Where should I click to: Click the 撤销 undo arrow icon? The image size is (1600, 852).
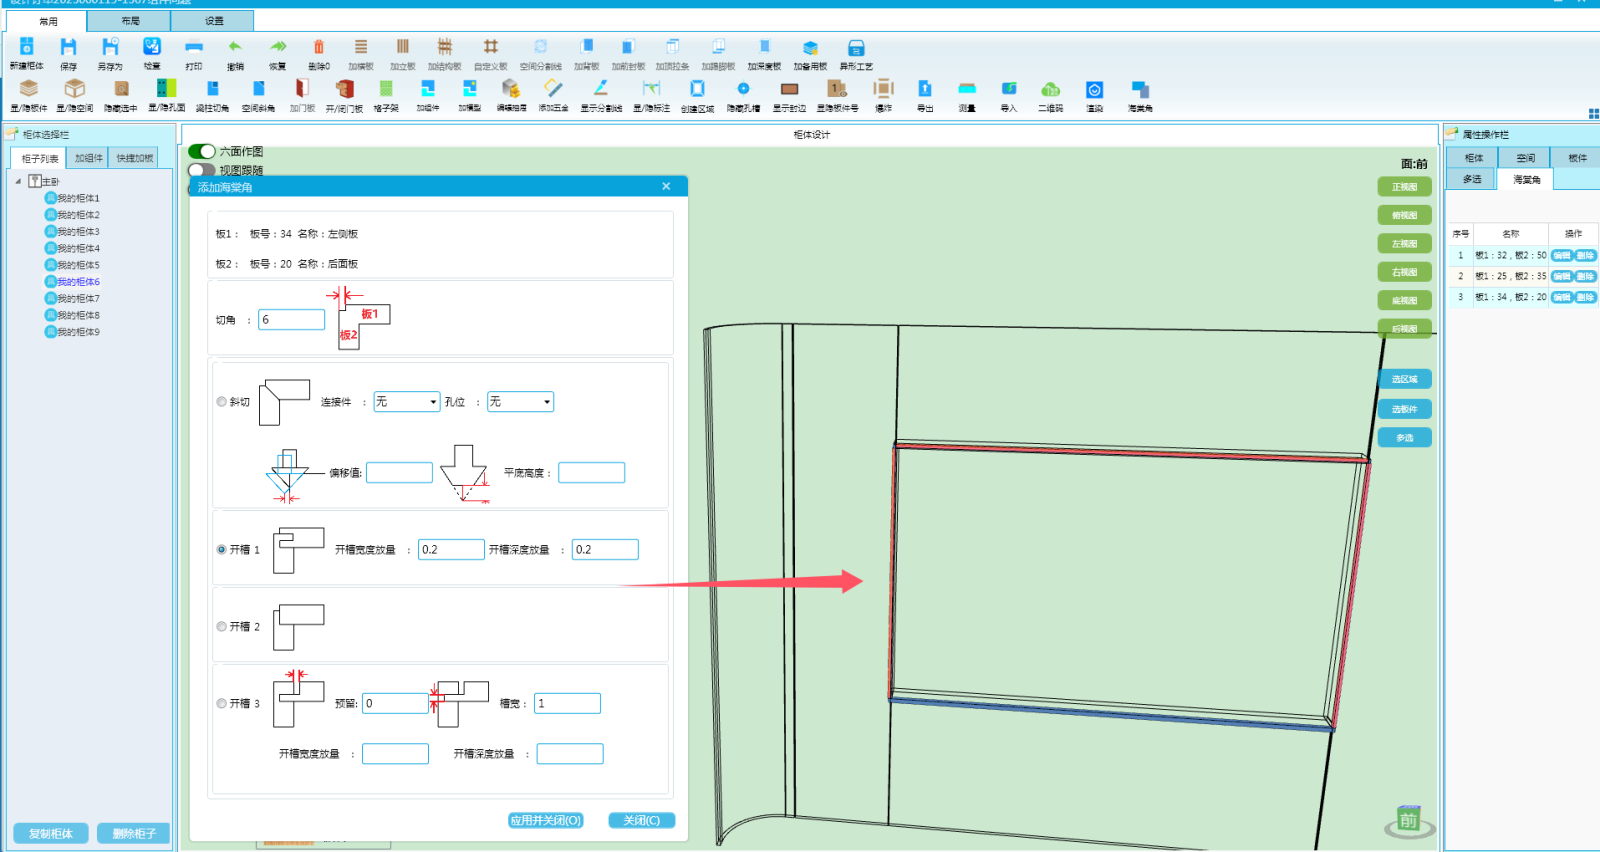[x=235, y=47]
